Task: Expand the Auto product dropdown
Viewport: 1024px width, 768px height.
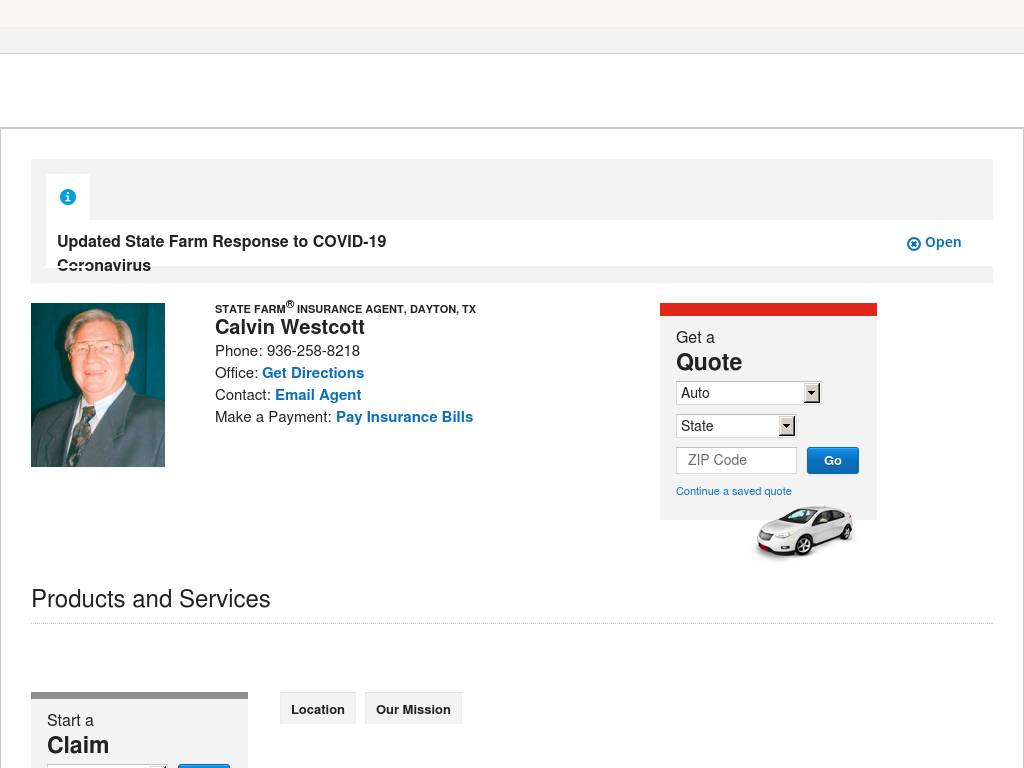Action: click(x=748, y=393)
